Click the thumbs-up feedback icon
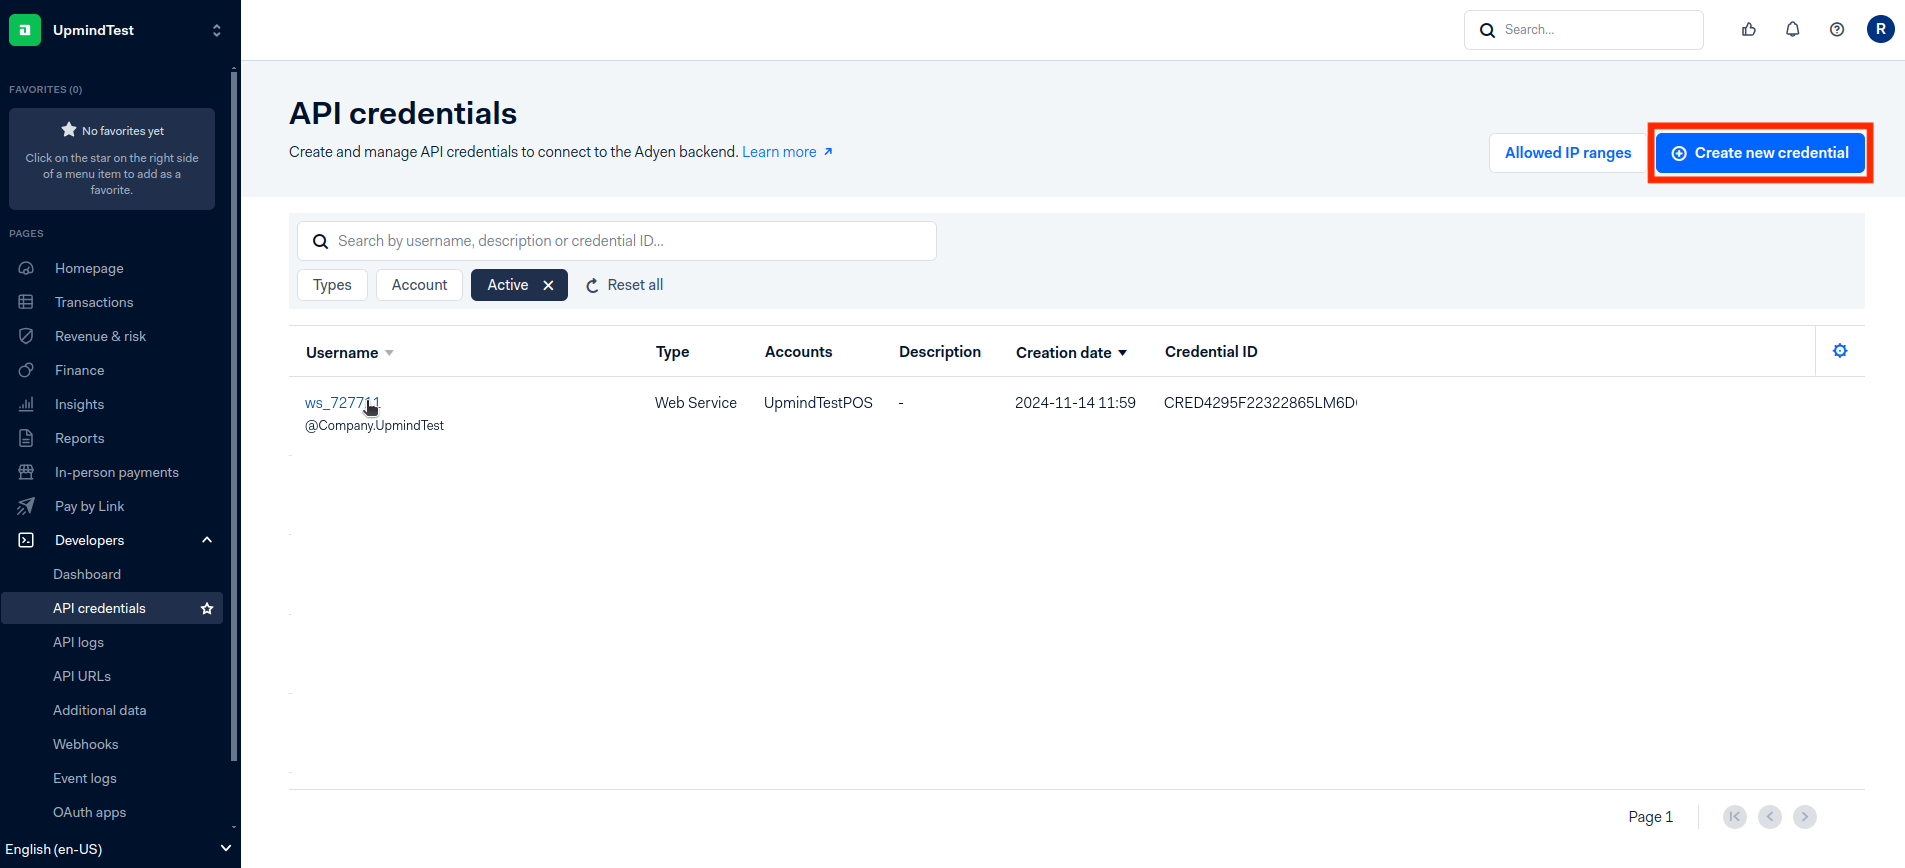The image size is (1905, 868). point(1749,30)
